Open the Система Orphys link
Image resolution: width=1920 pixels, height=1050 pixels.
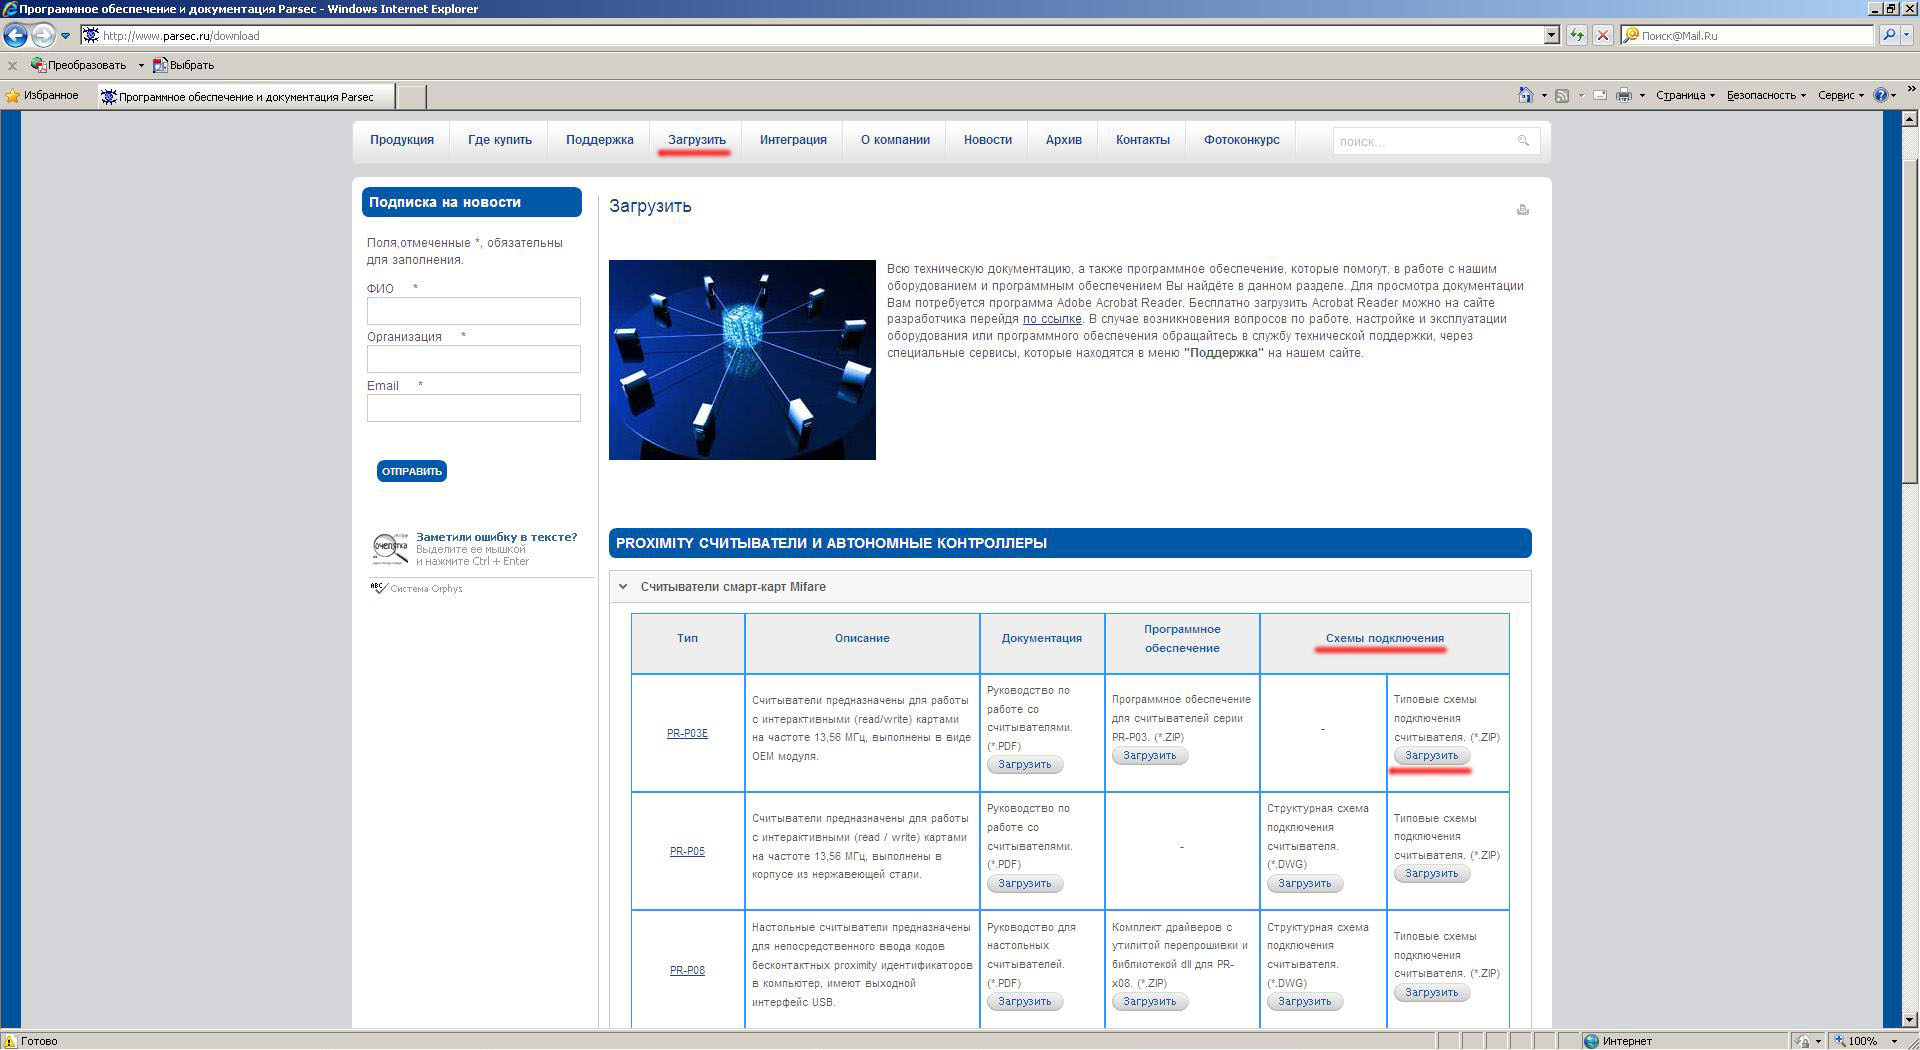tap(426, 588)
